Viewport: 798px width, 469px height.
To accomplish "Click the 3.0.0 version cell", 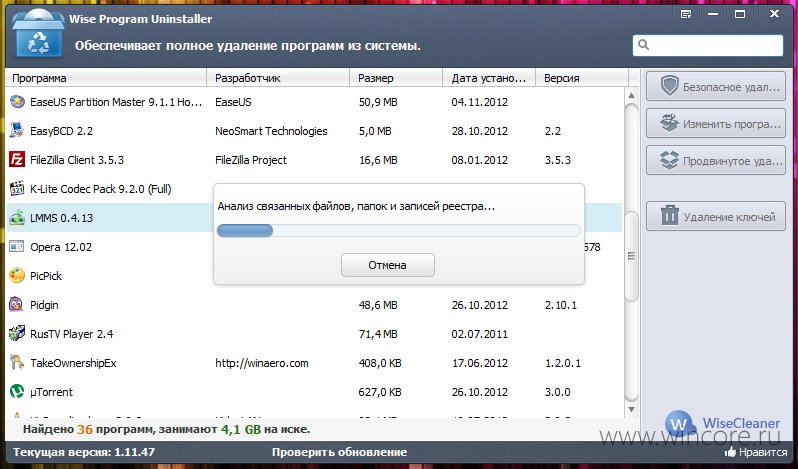I will 558,392.
